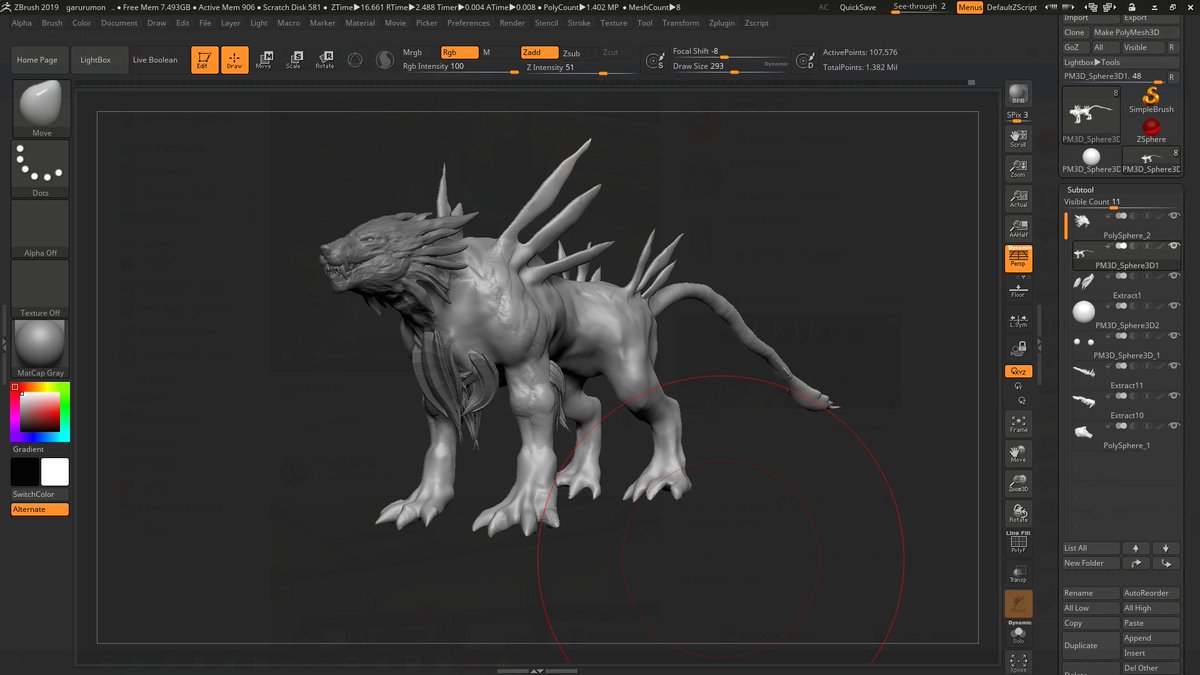The image size is (1200, 675).
Task: Pick a color in the color picker square
Action: (40, 412)
